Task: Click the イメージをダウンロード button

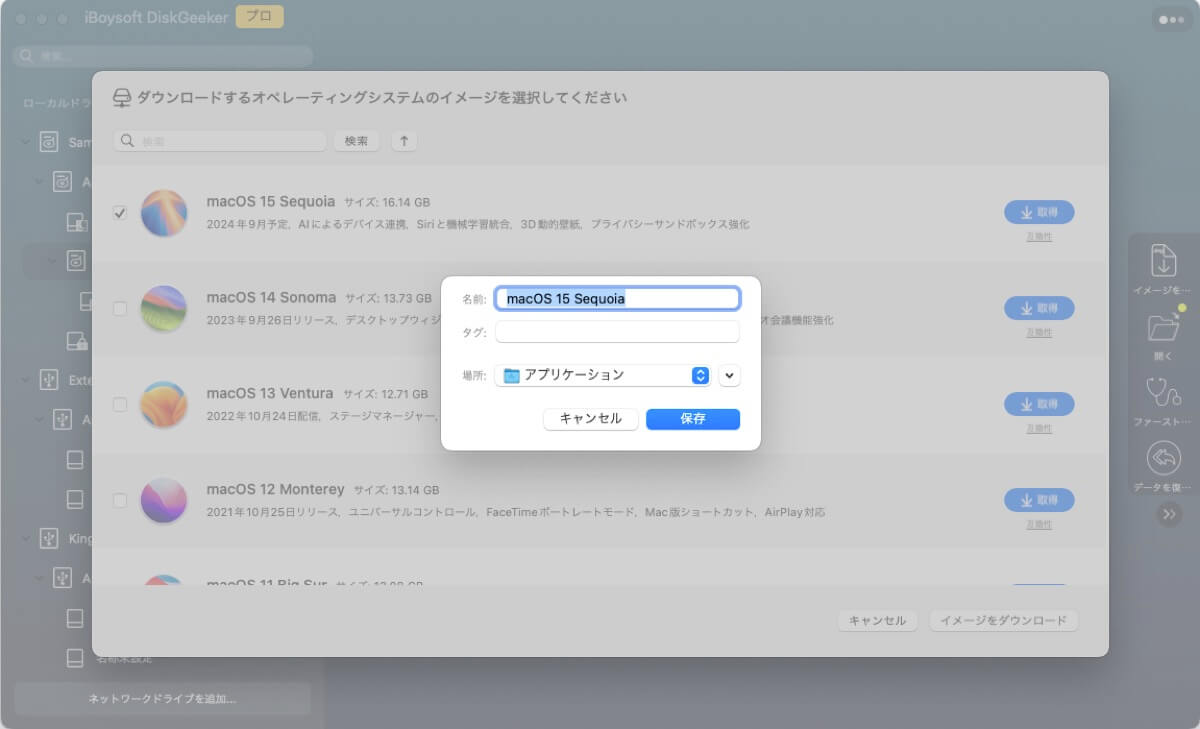Action: click(1003, 621)
